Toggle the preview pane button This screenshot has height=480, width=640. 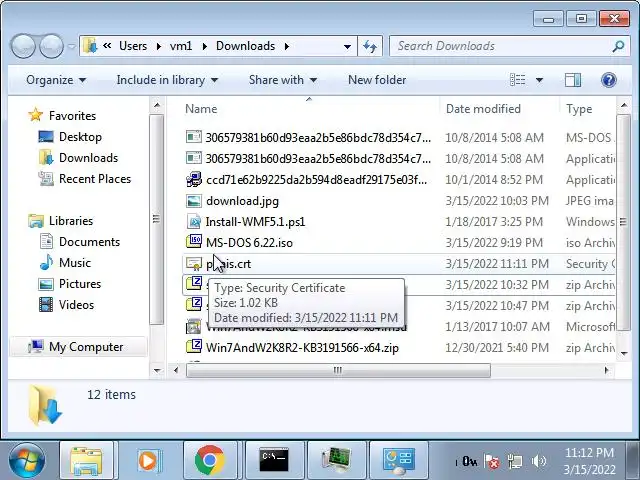pyautogui.click(x=573, y=80)
